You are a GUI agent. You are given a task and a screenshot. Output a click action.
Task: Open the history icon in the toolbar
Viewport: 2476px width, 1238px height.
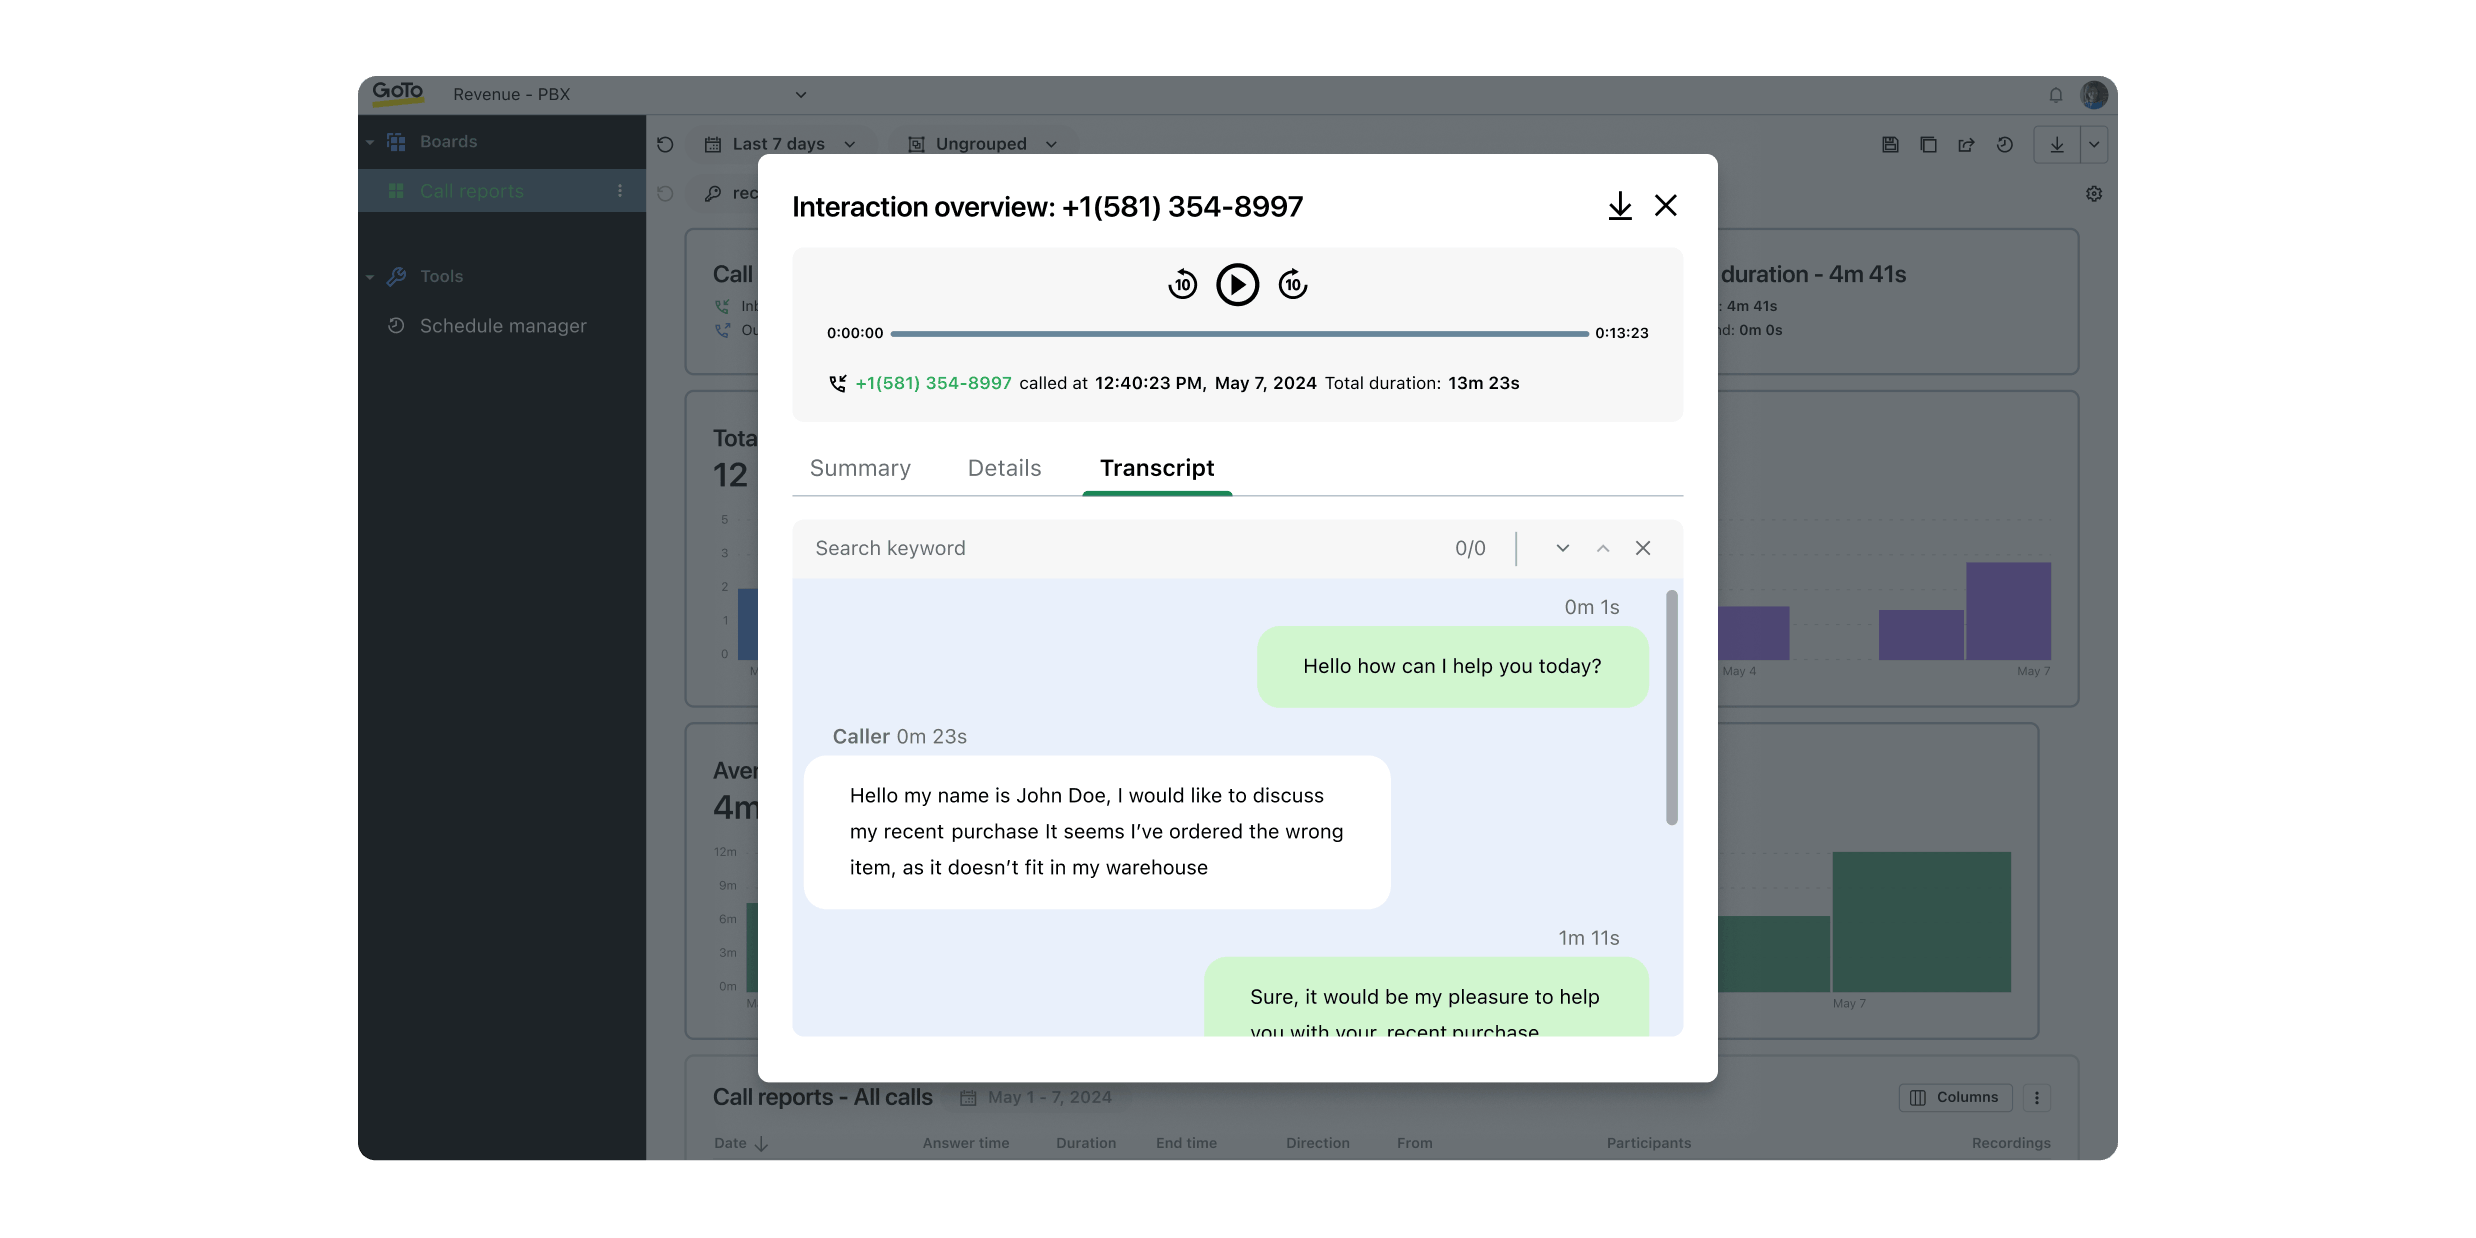click(2004, 145)
